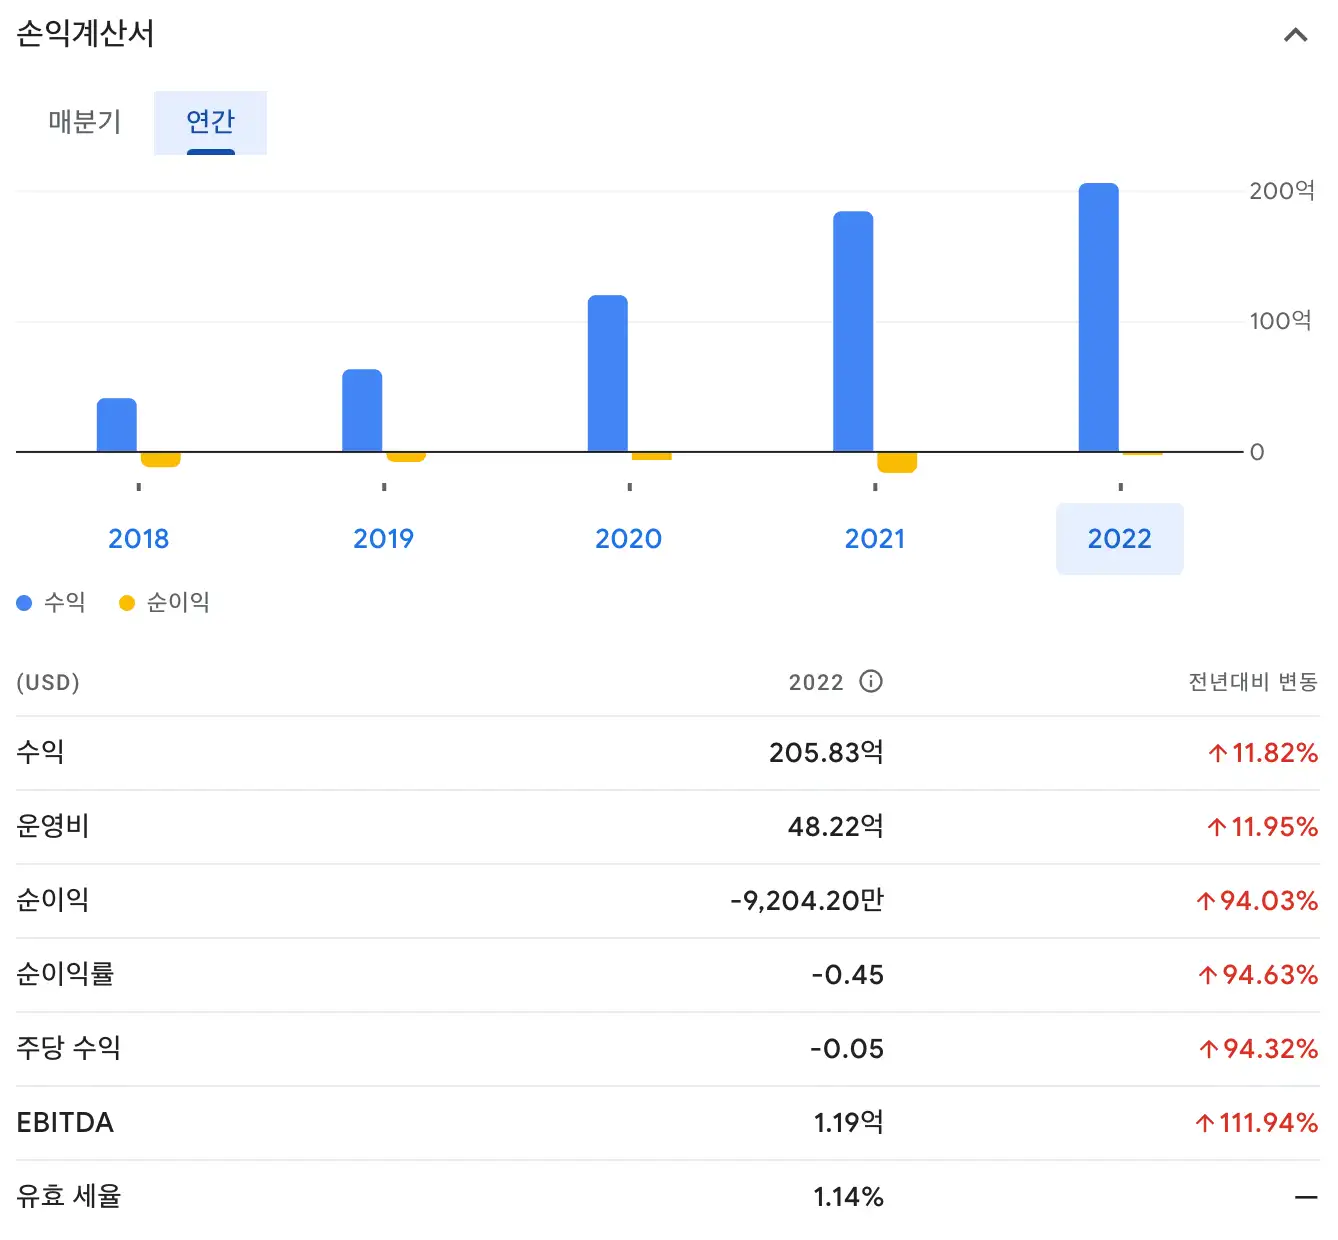Switch to the 매분기 tab
This screenshot has width=1338, height=1240.
[x=84, y=122]
